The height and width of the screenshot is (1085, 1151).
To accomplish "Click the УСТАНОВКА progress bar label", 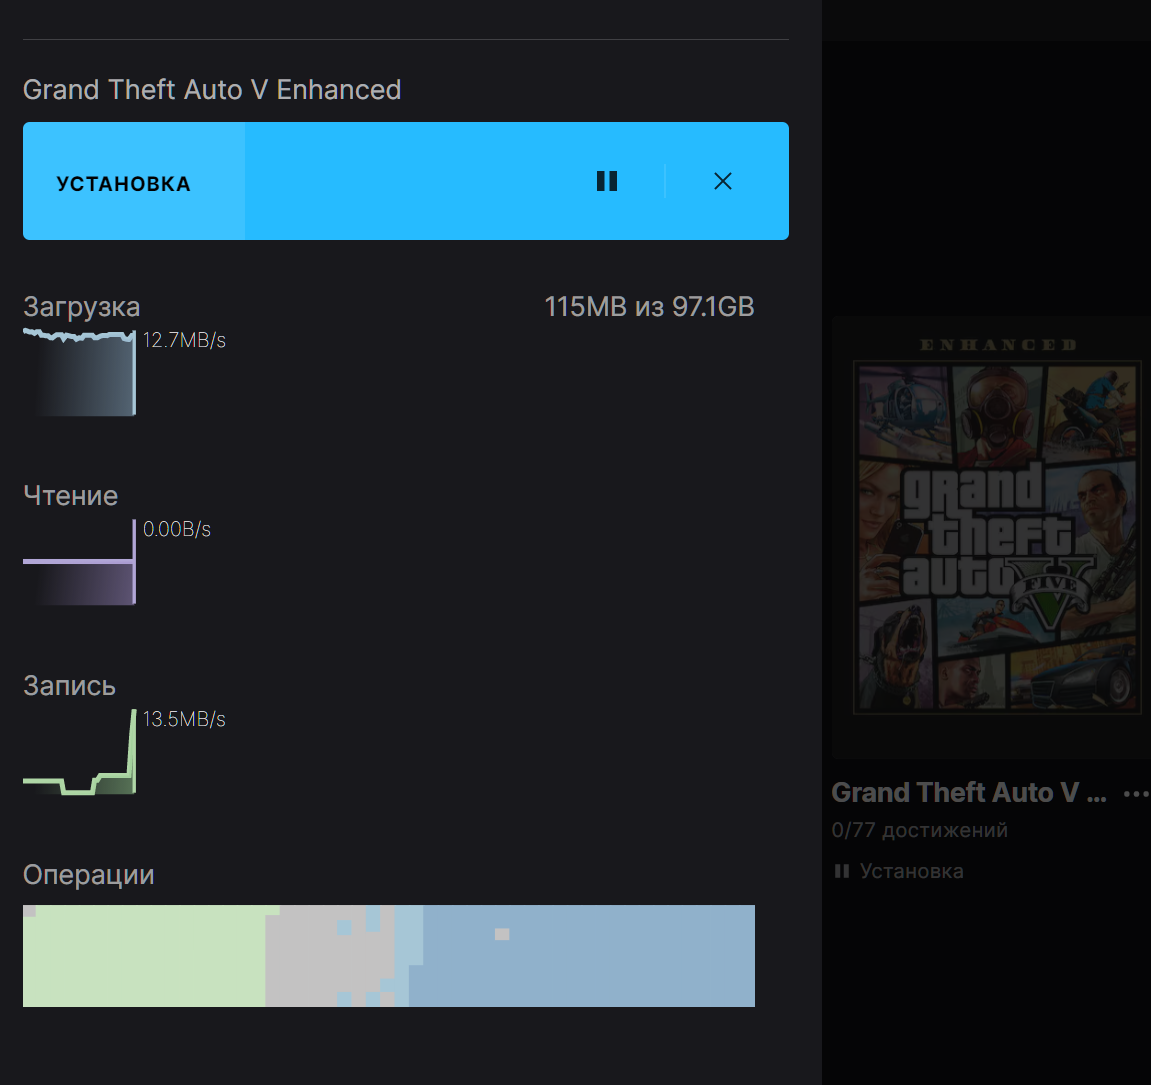I will tap(123, 184).
